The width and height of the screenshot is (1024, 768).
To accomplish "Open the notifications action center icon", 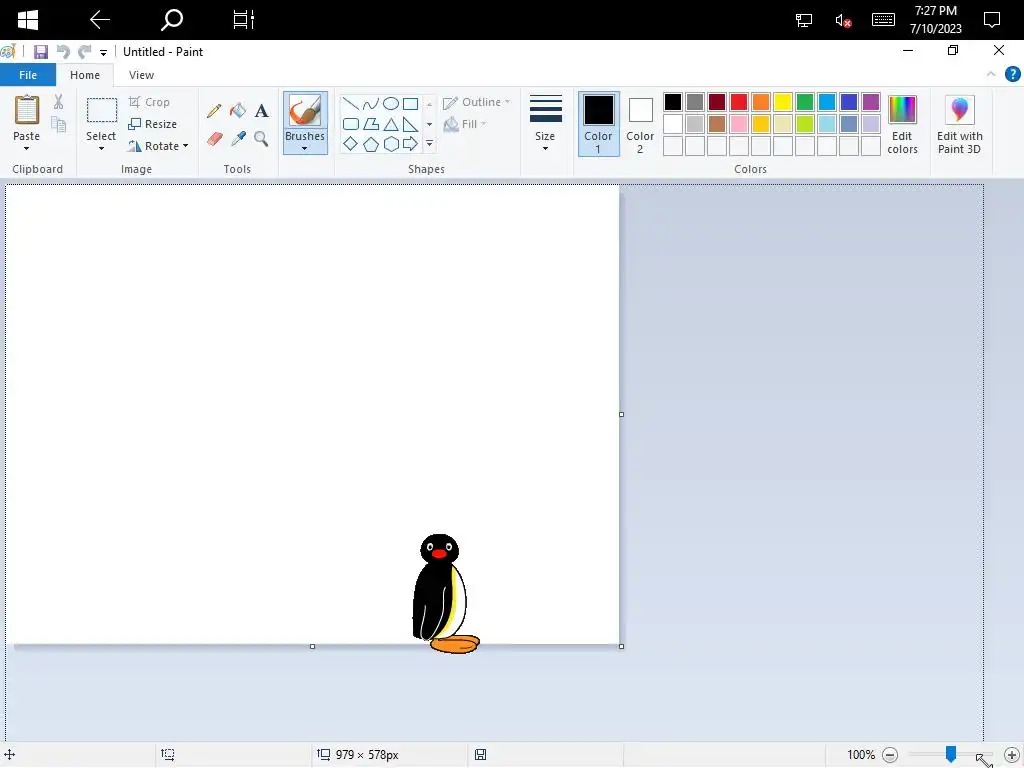I will point(991,20).
